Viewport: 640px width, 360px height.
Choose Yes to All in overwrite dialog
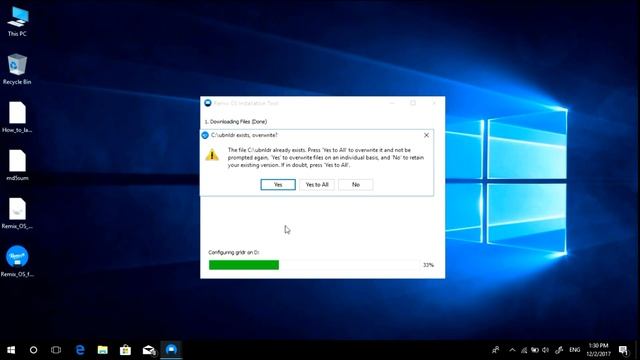point(317,184)
